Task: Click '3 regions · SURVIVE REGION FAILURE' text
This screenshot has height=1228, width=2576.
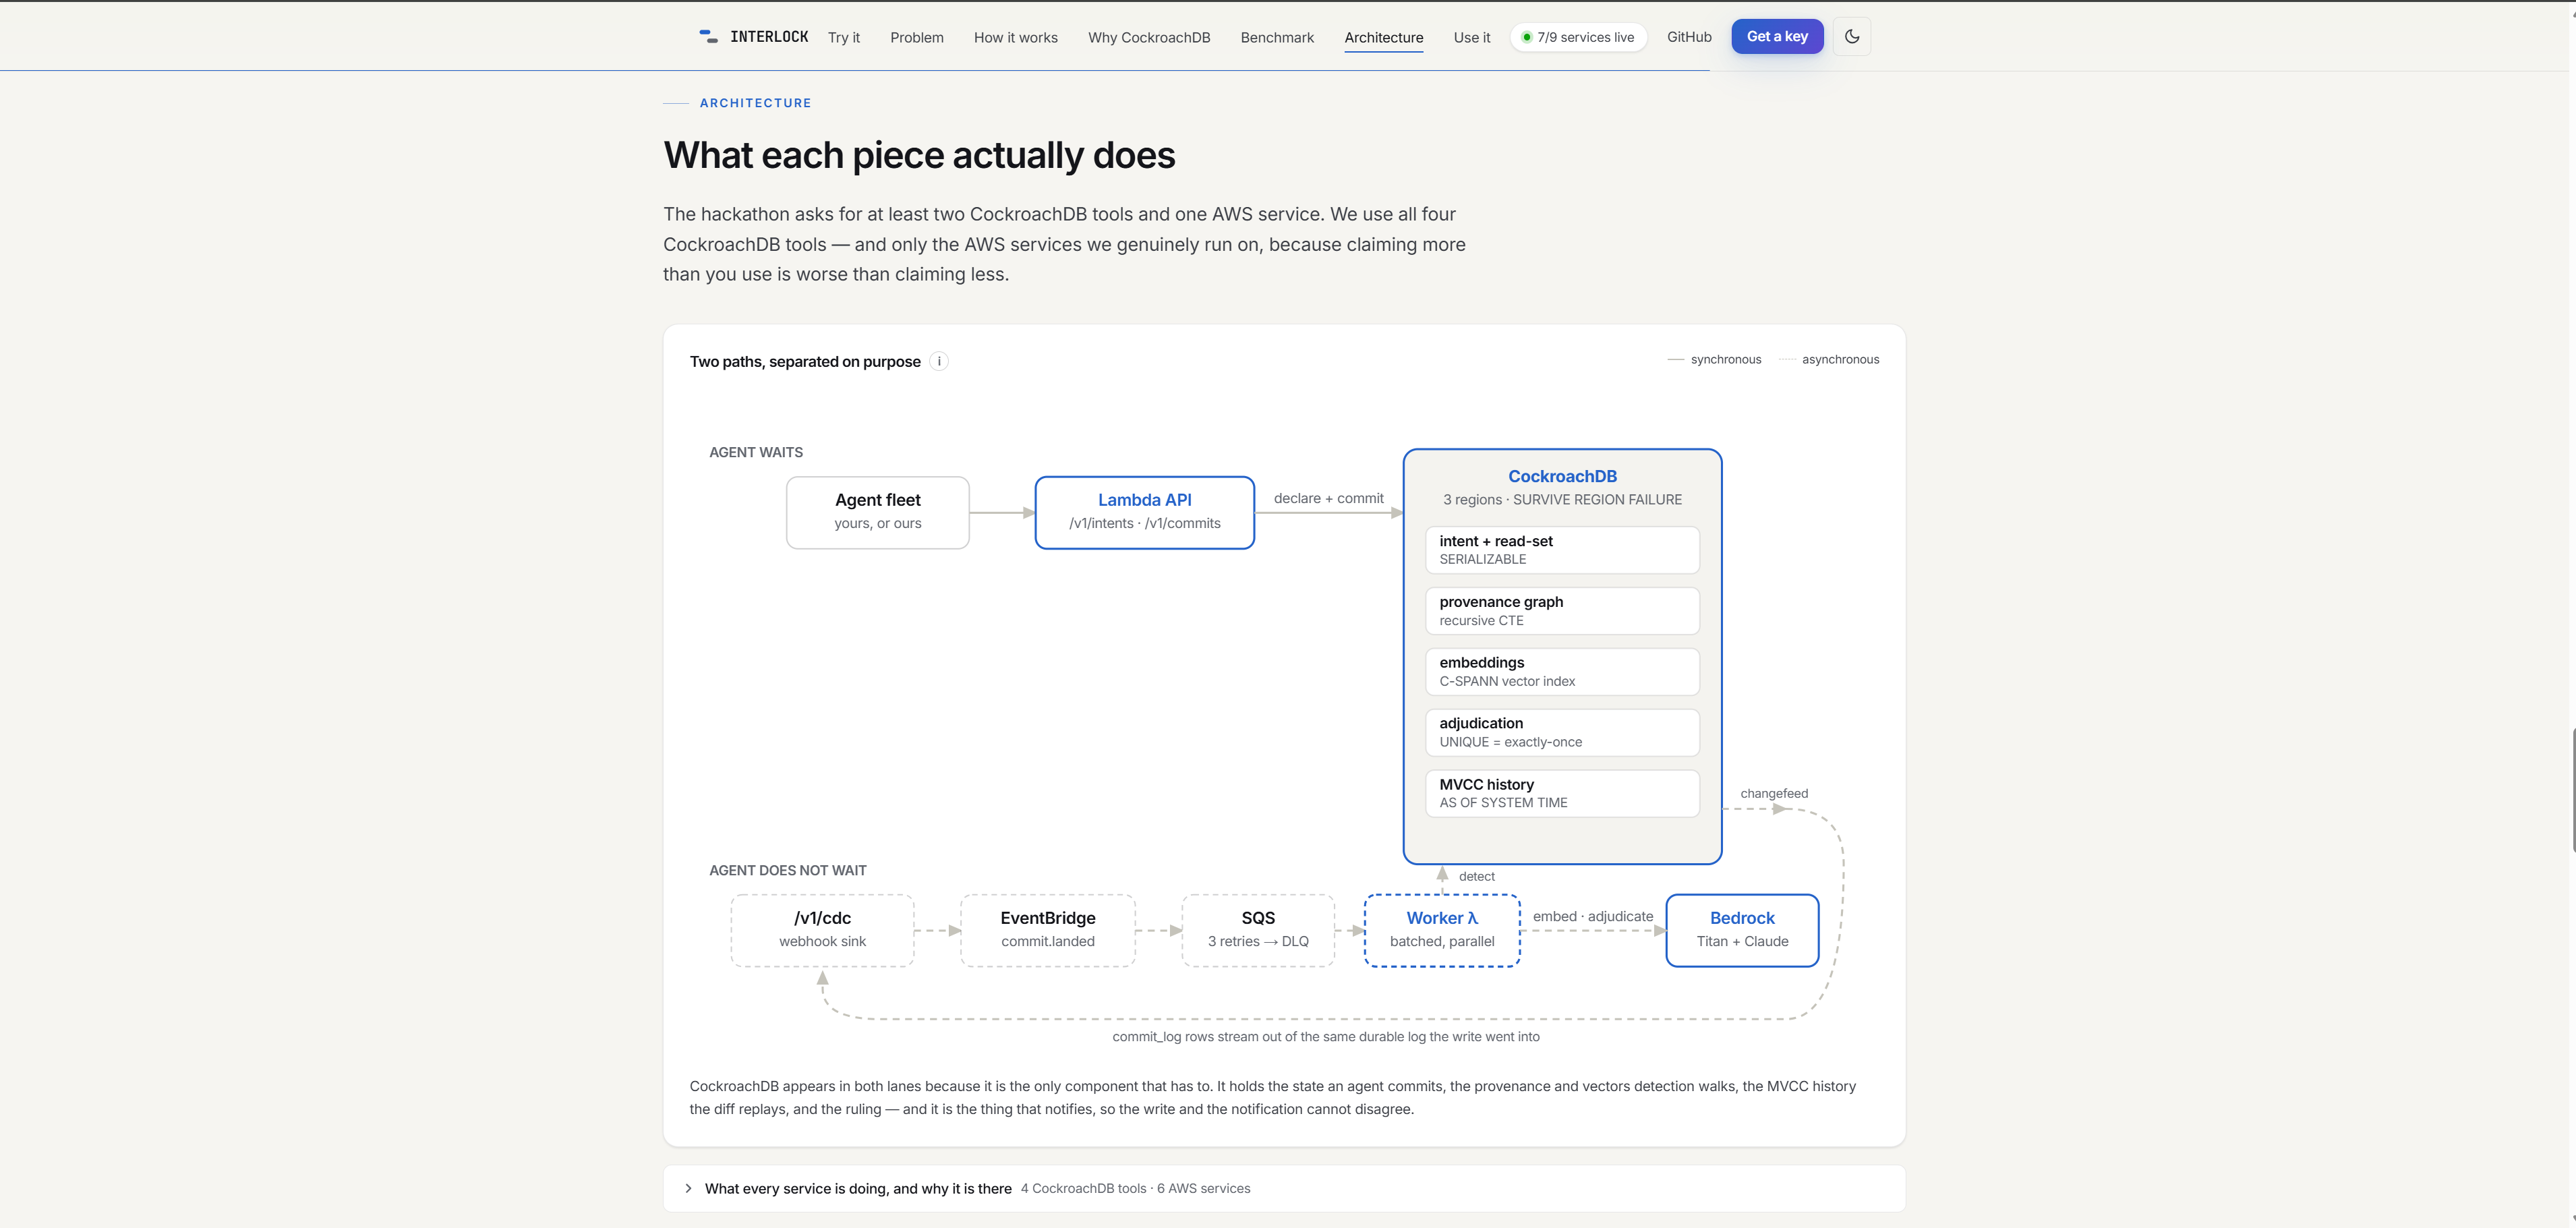Action: [x=1562, y=500]
